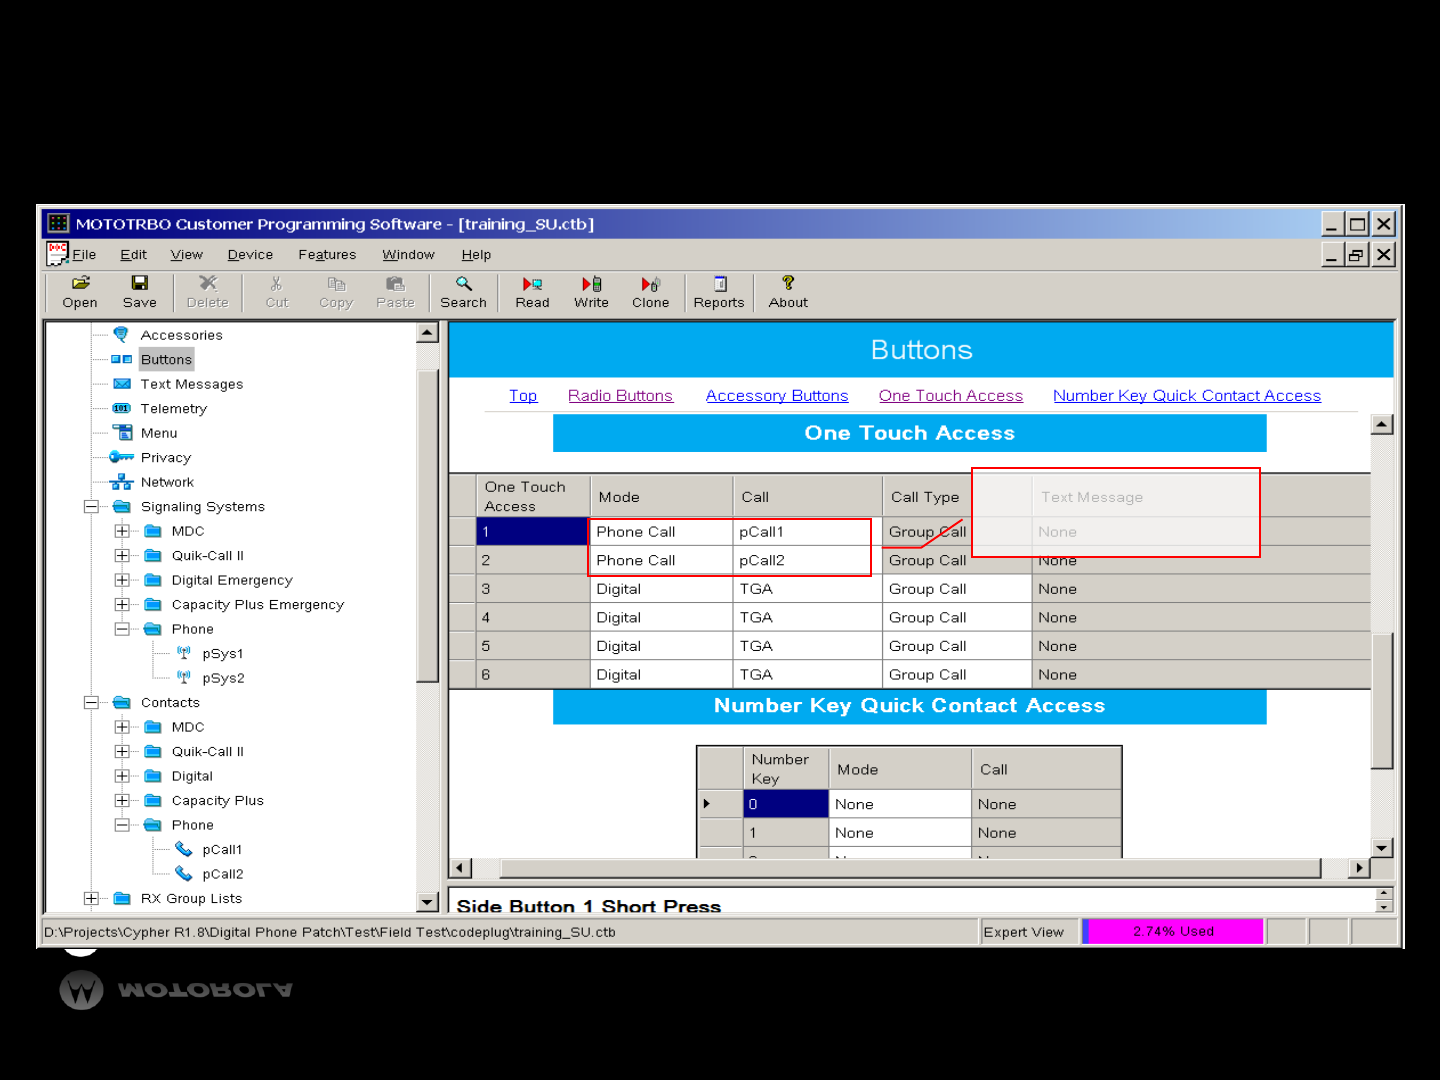Expand the RX Group Lists node
The width and height of the screenshot is (1440, 1080).
(x=91, y=898)
